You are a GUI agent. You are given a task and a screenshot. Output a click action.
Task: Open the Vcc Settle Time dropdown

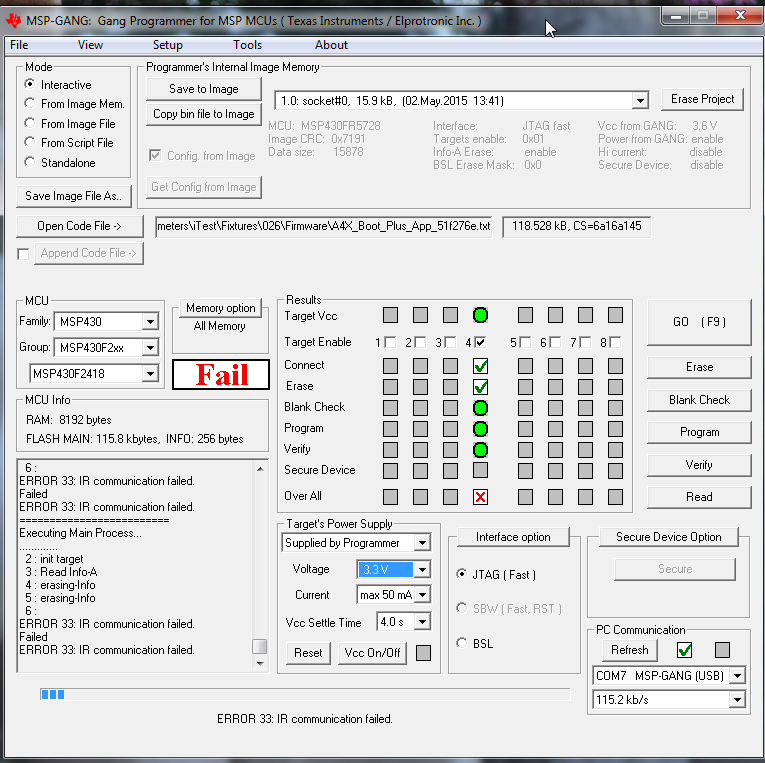click(422, 622)
